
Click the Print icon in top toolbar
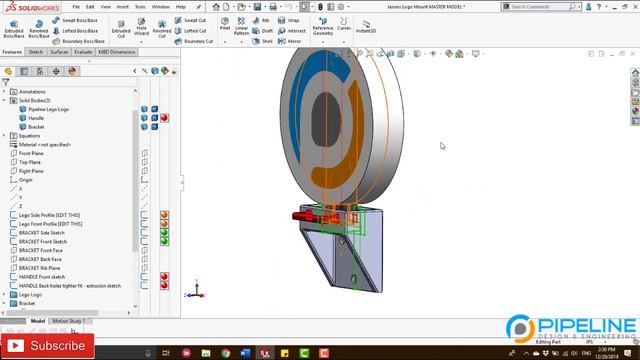(273, 7)
